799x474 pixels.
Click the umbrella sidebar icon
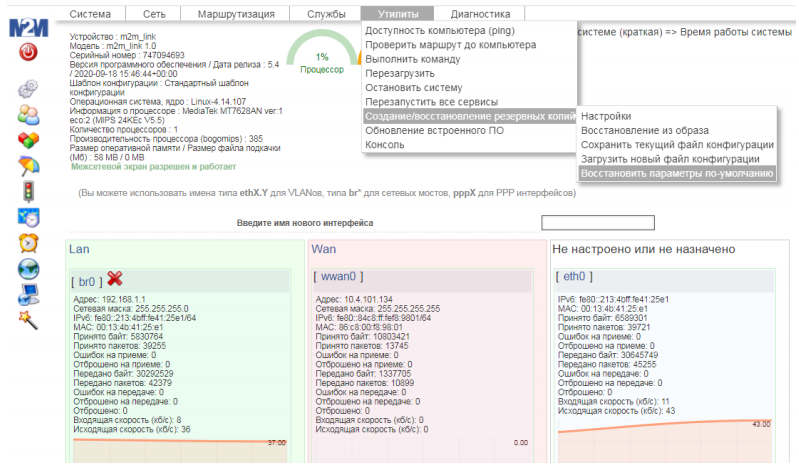28,165
